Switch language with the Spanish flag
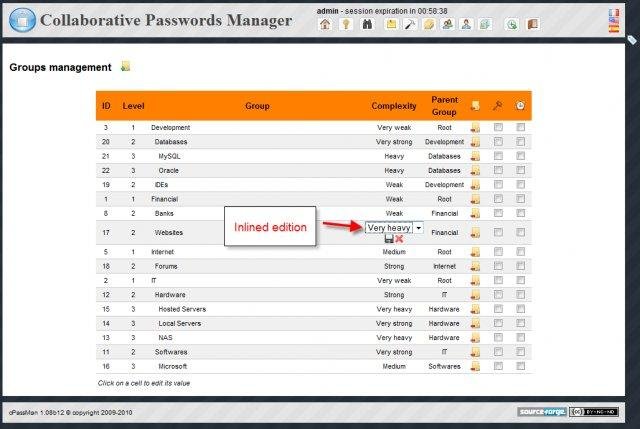Screen dimensions: 640x429 click(613, 29)
